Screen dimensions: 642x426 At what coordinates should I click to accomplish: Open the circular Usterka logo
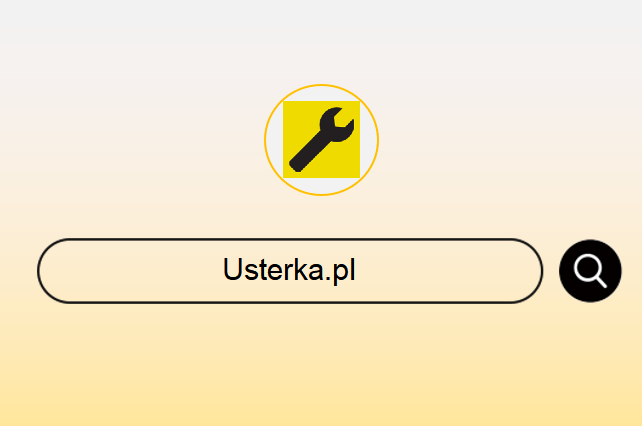[321, 140]
